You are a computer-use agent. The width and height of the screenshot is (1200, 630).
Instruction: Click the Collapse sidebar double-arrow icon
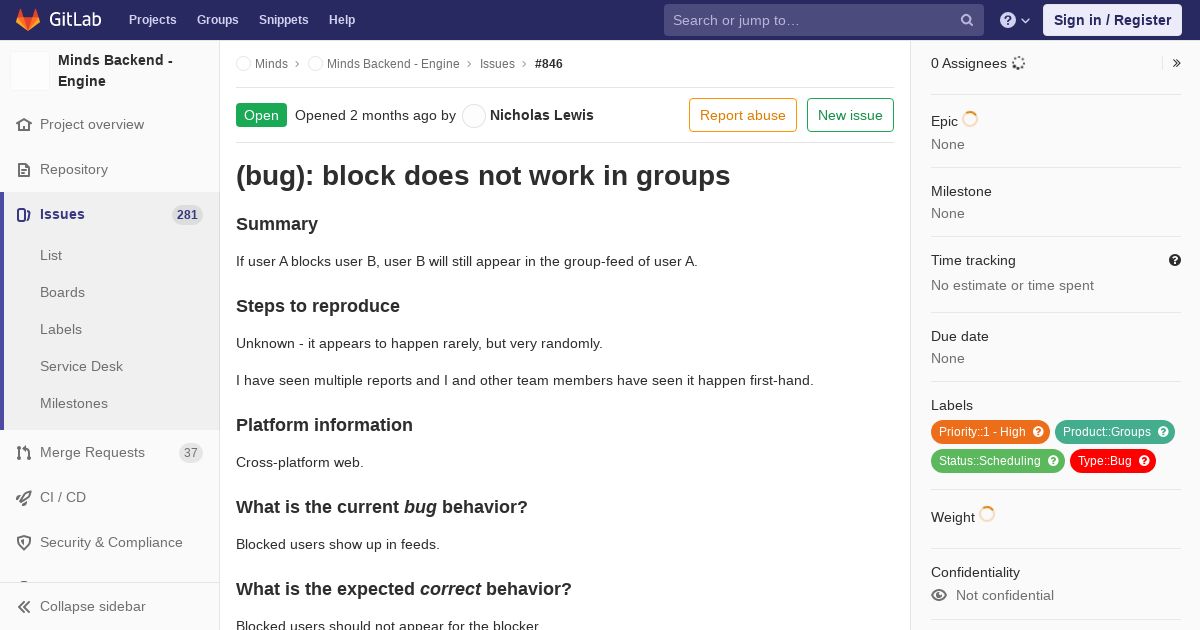[x=24, y=607]
